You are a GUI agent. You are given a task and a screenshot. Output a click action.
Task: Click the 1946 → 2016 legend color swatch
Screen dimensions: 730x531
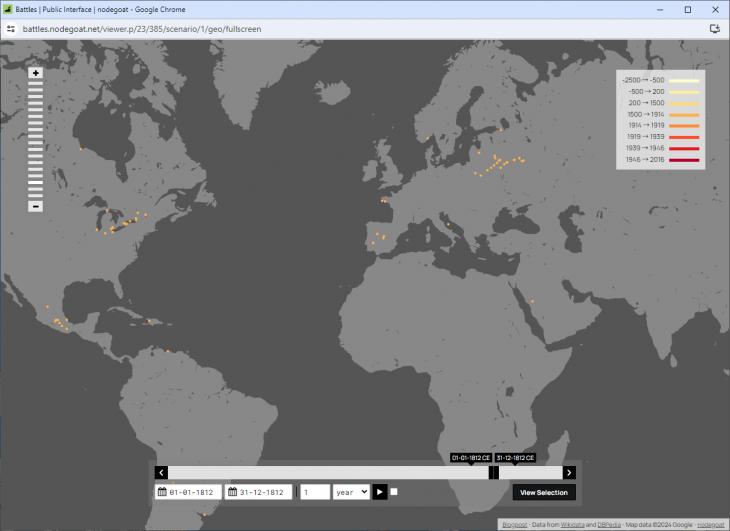pos(684,160)
